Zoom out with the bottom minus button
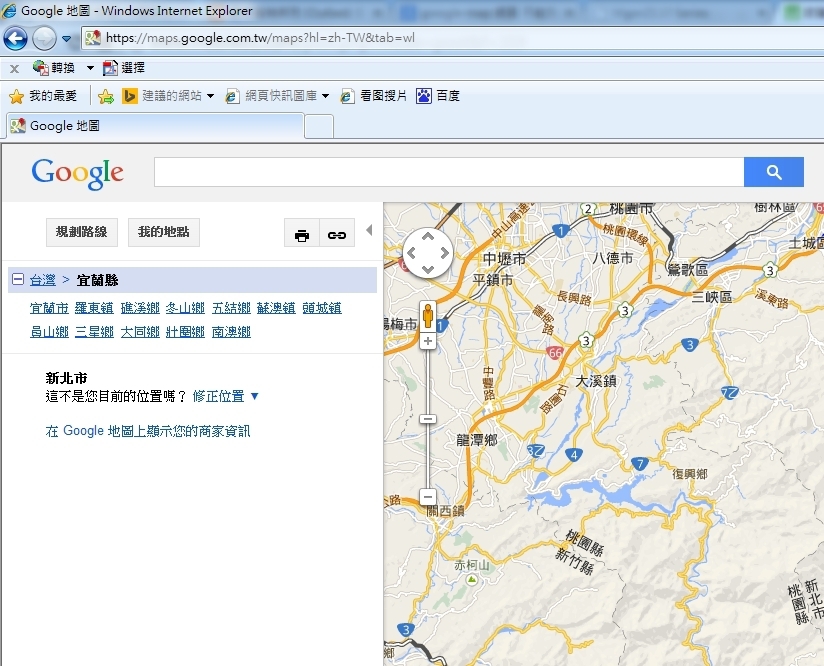This screenshot has width=824, height=666. (428, 497)
